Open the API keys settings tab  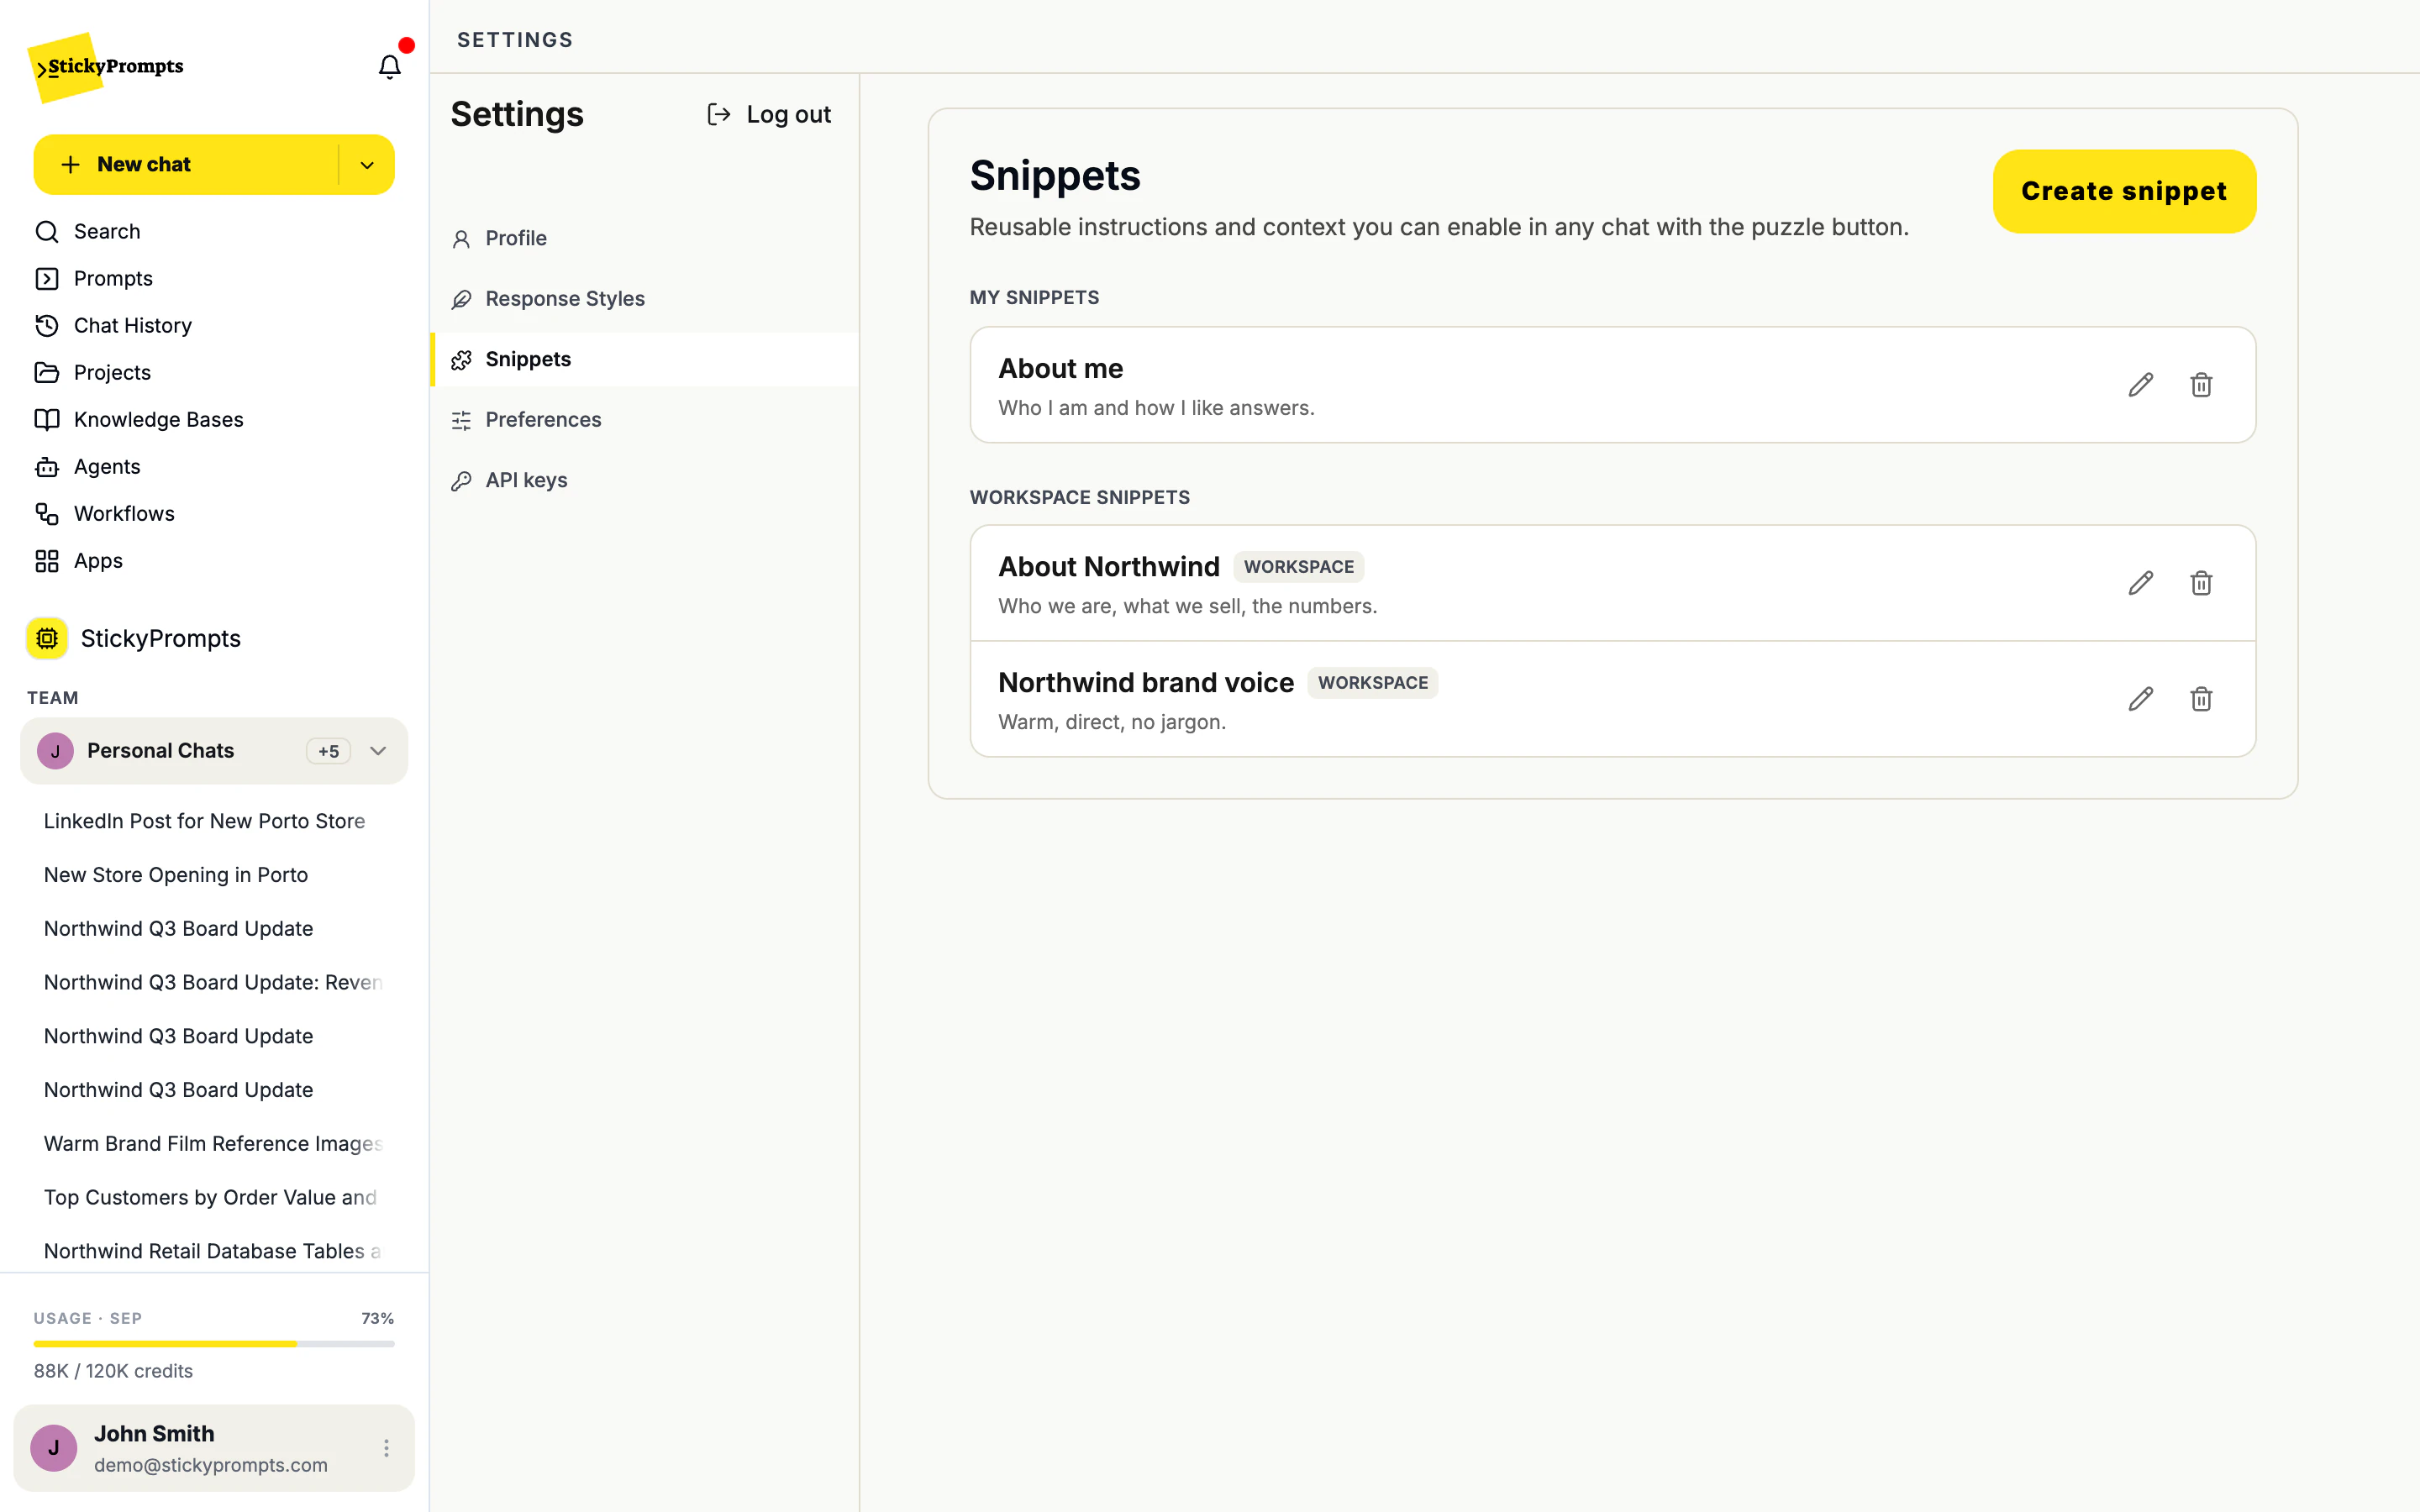point(645,481)
